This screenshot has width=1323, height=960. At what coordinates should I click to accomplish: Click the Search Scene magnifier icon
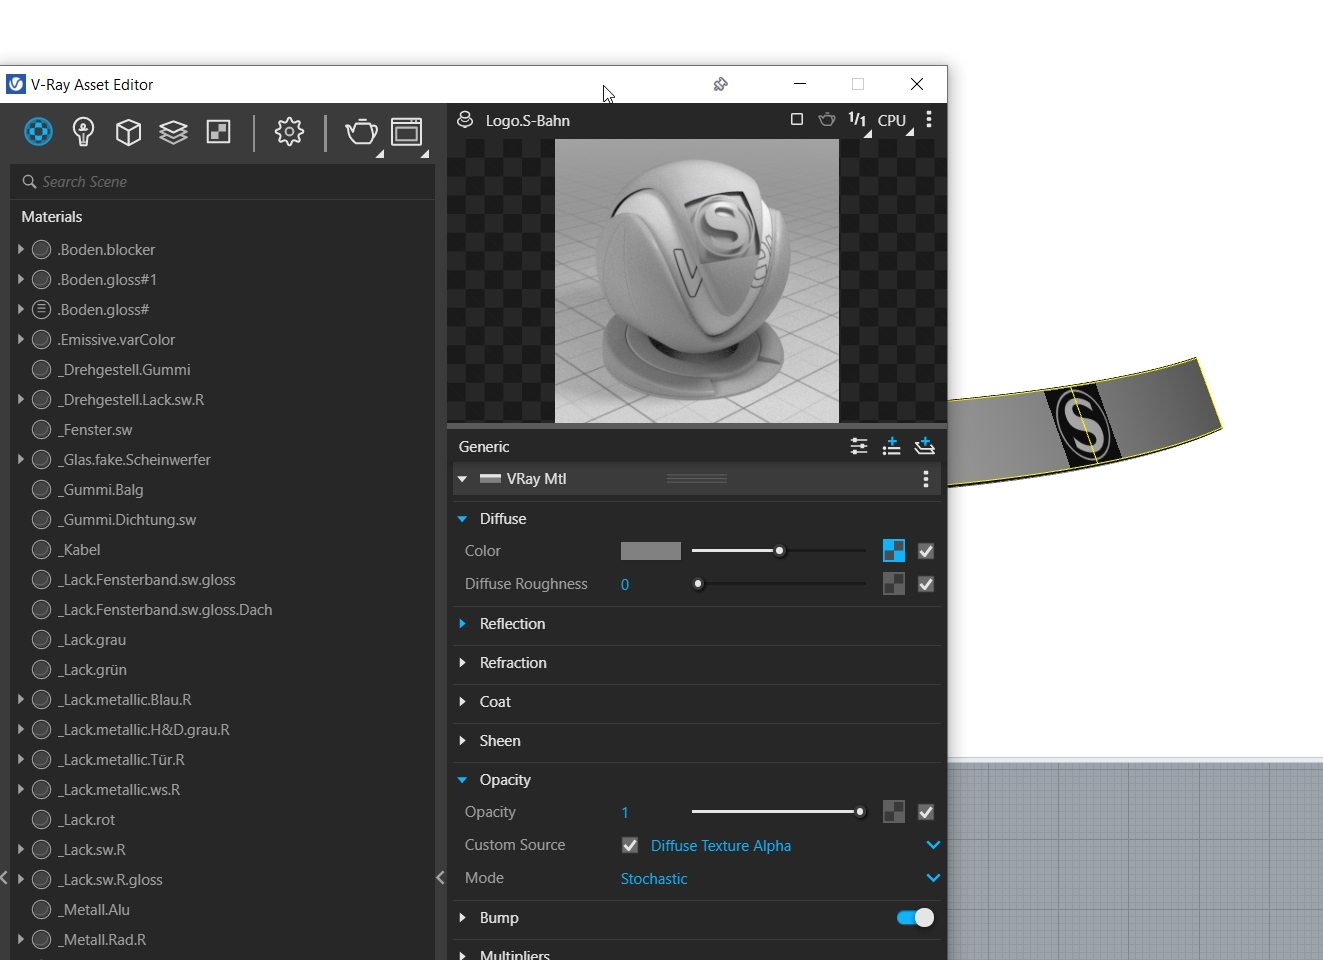click(x=29, y=182)
